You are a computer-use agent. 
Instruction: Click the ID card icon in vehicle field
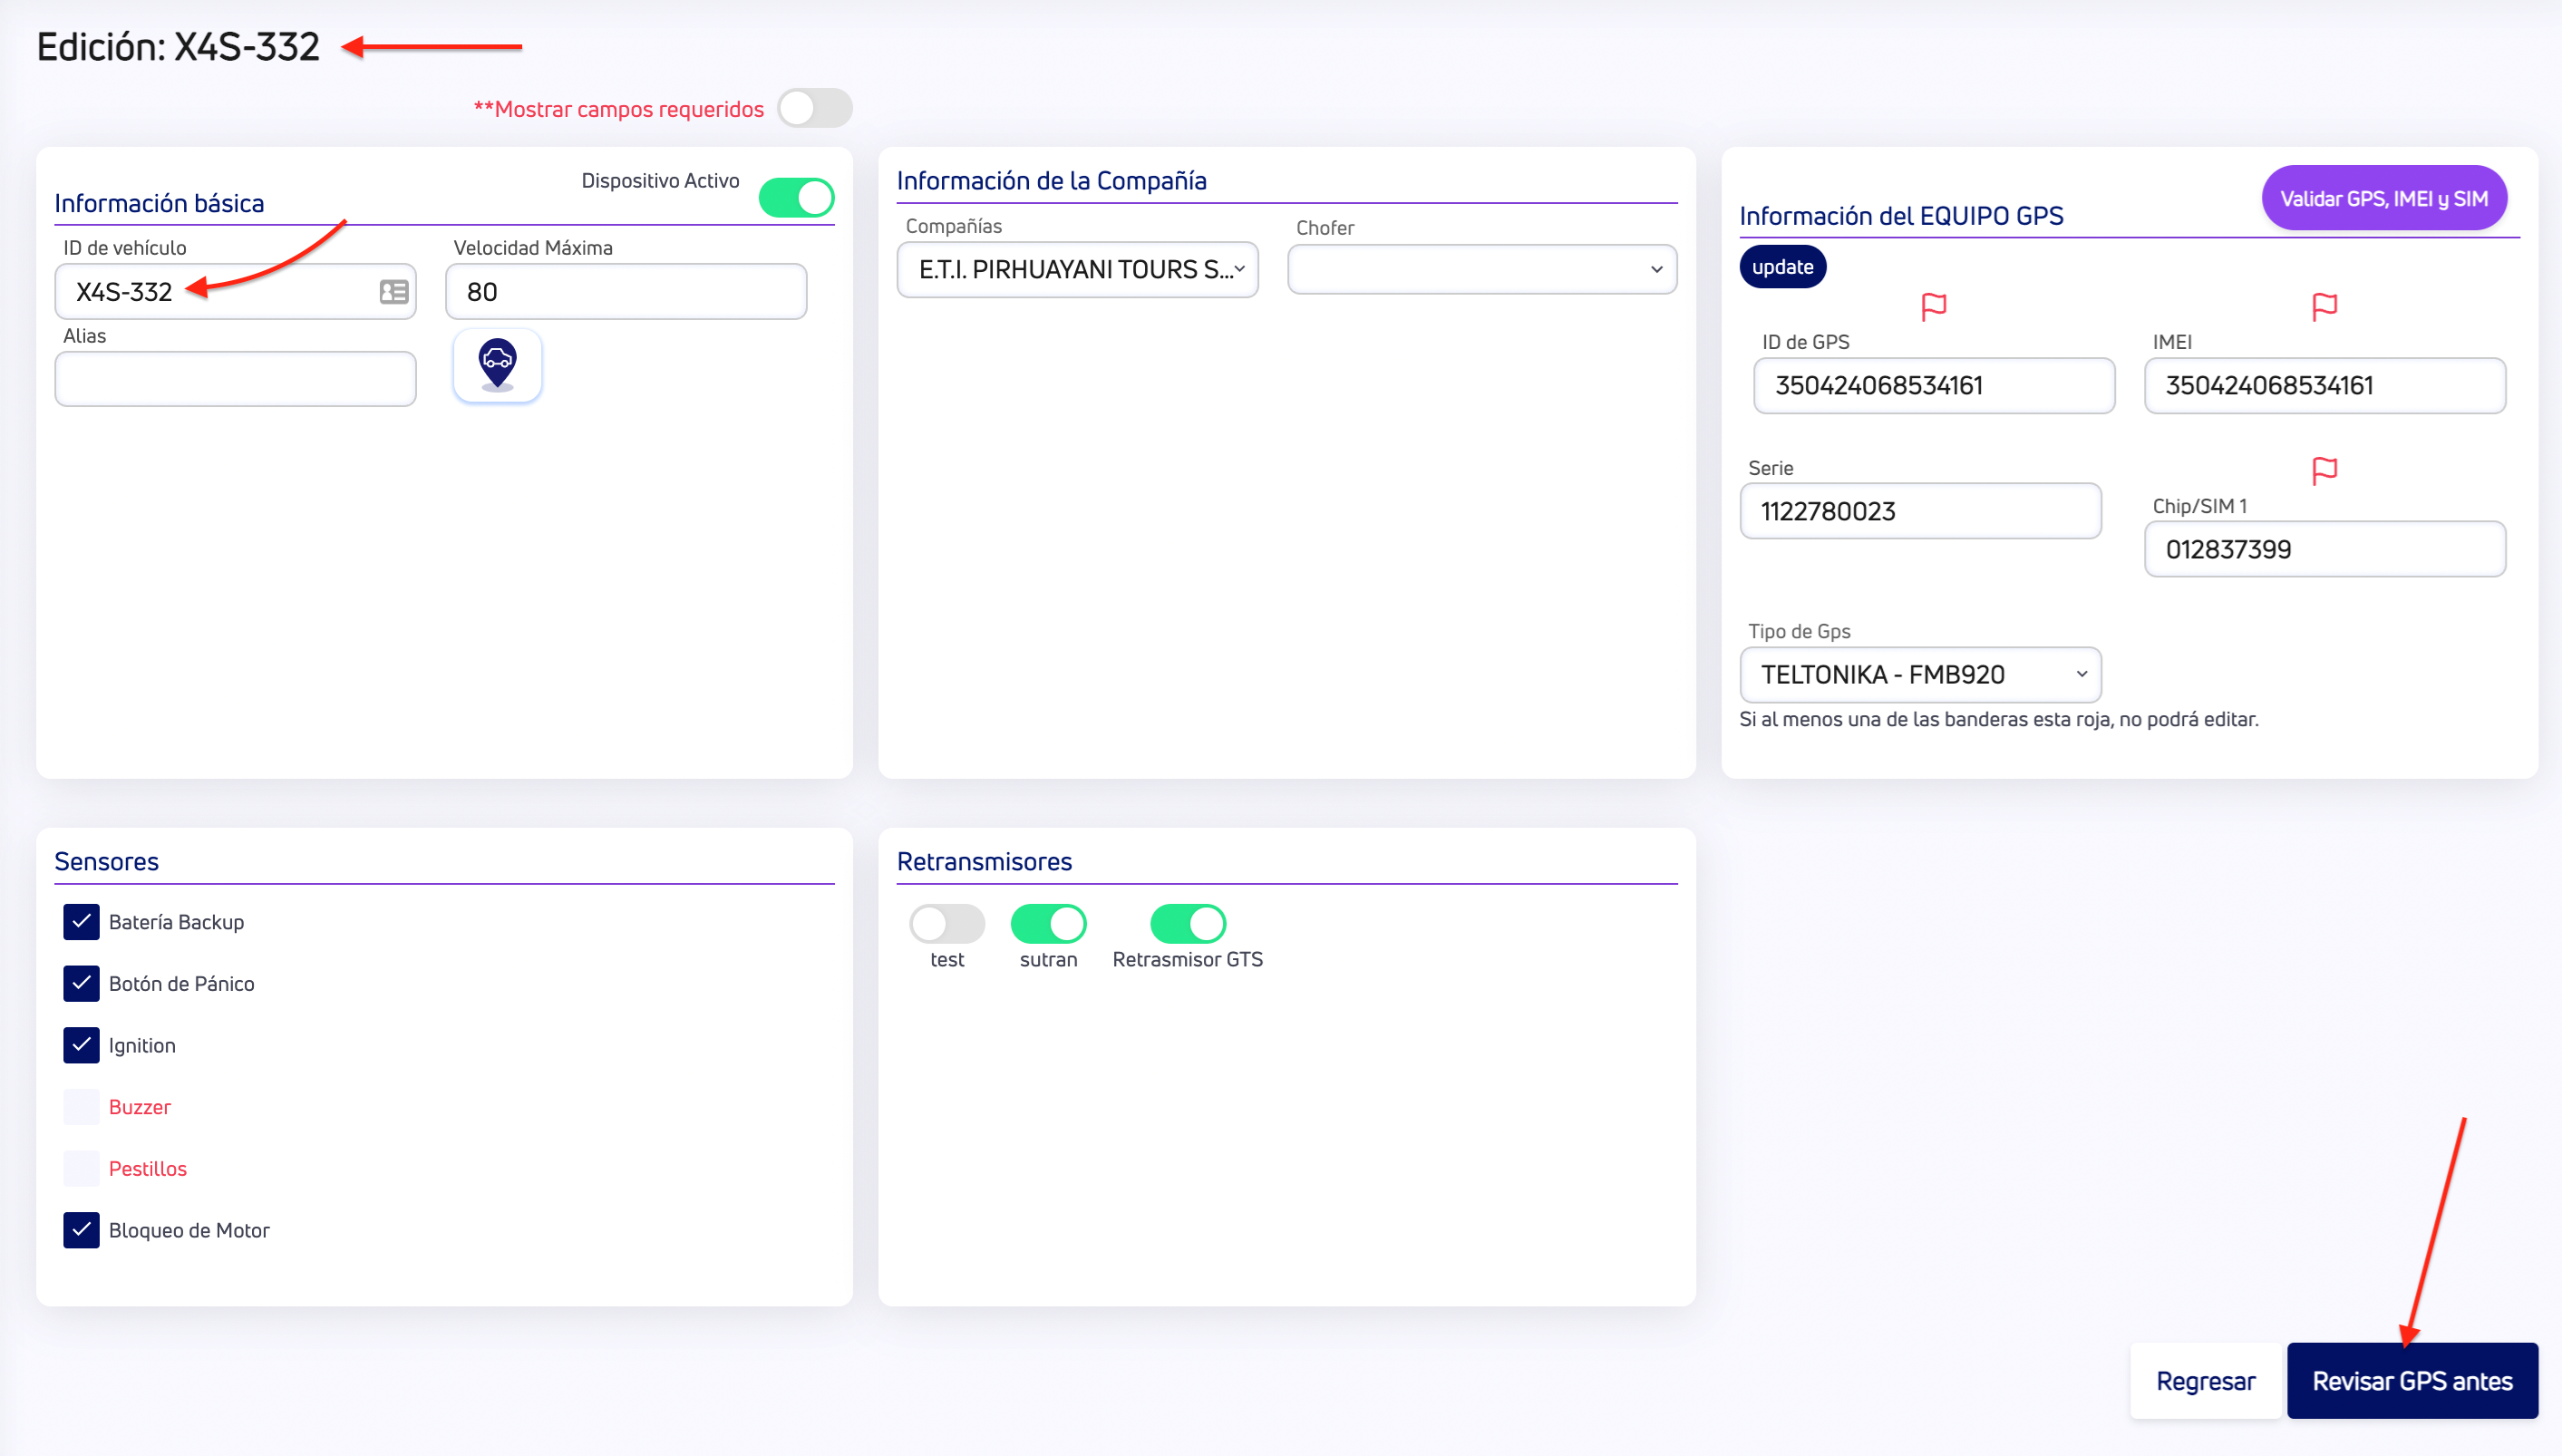(x=394, y=292)
